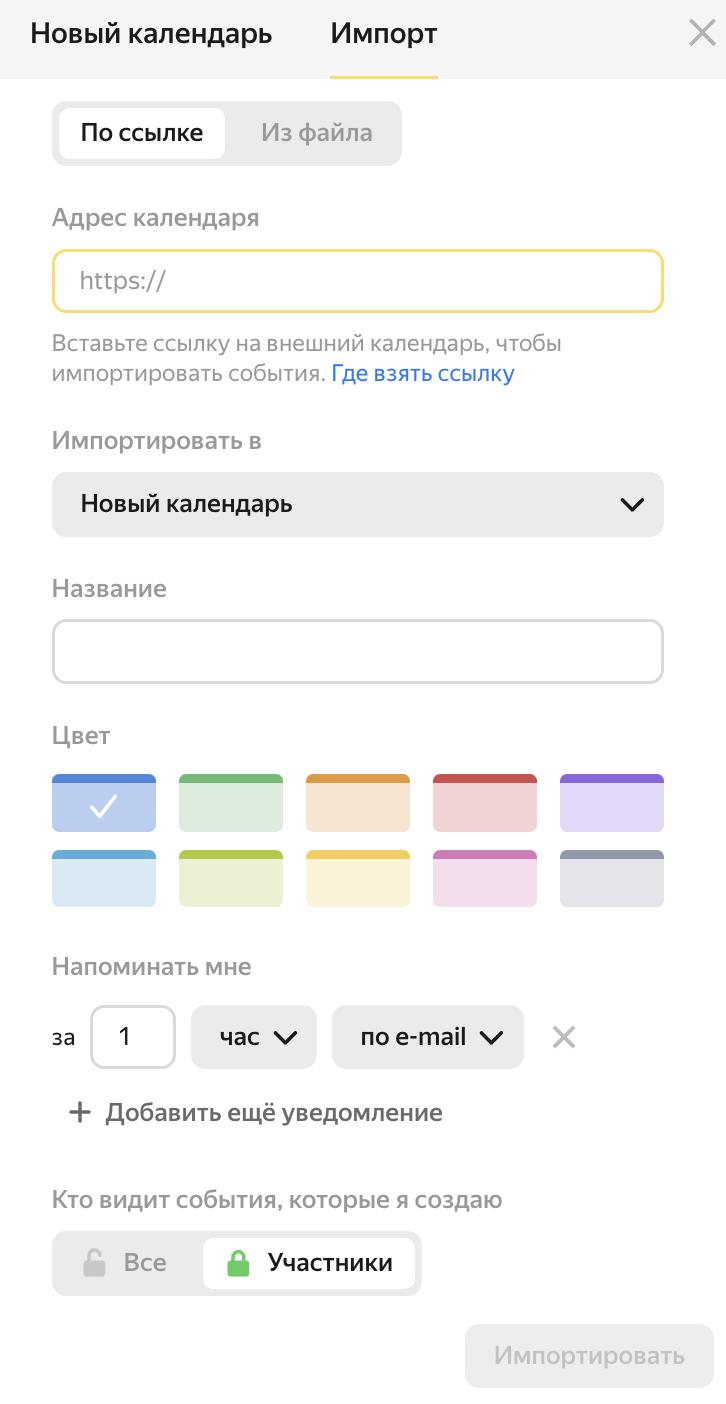Select the По ссылке import option

tap(142, 133)
